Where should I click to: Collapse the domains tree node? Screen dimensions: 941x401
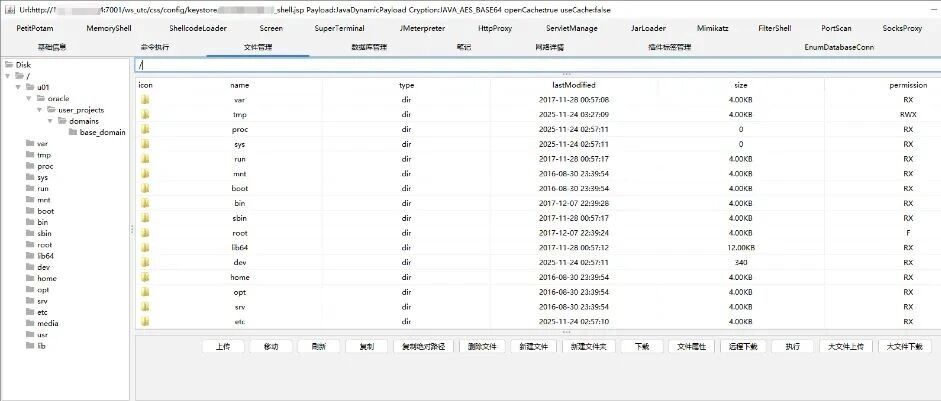pos(50,121)
